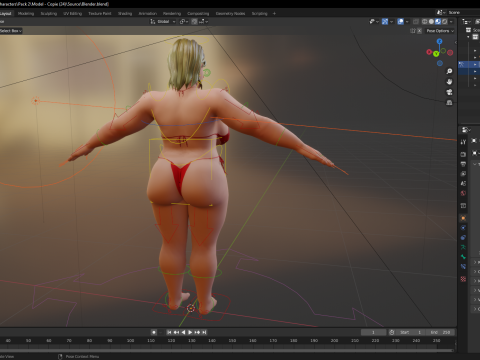Click the use preview range clock icon
This screenshot has width=480, height=360.
tap(392, 332)
